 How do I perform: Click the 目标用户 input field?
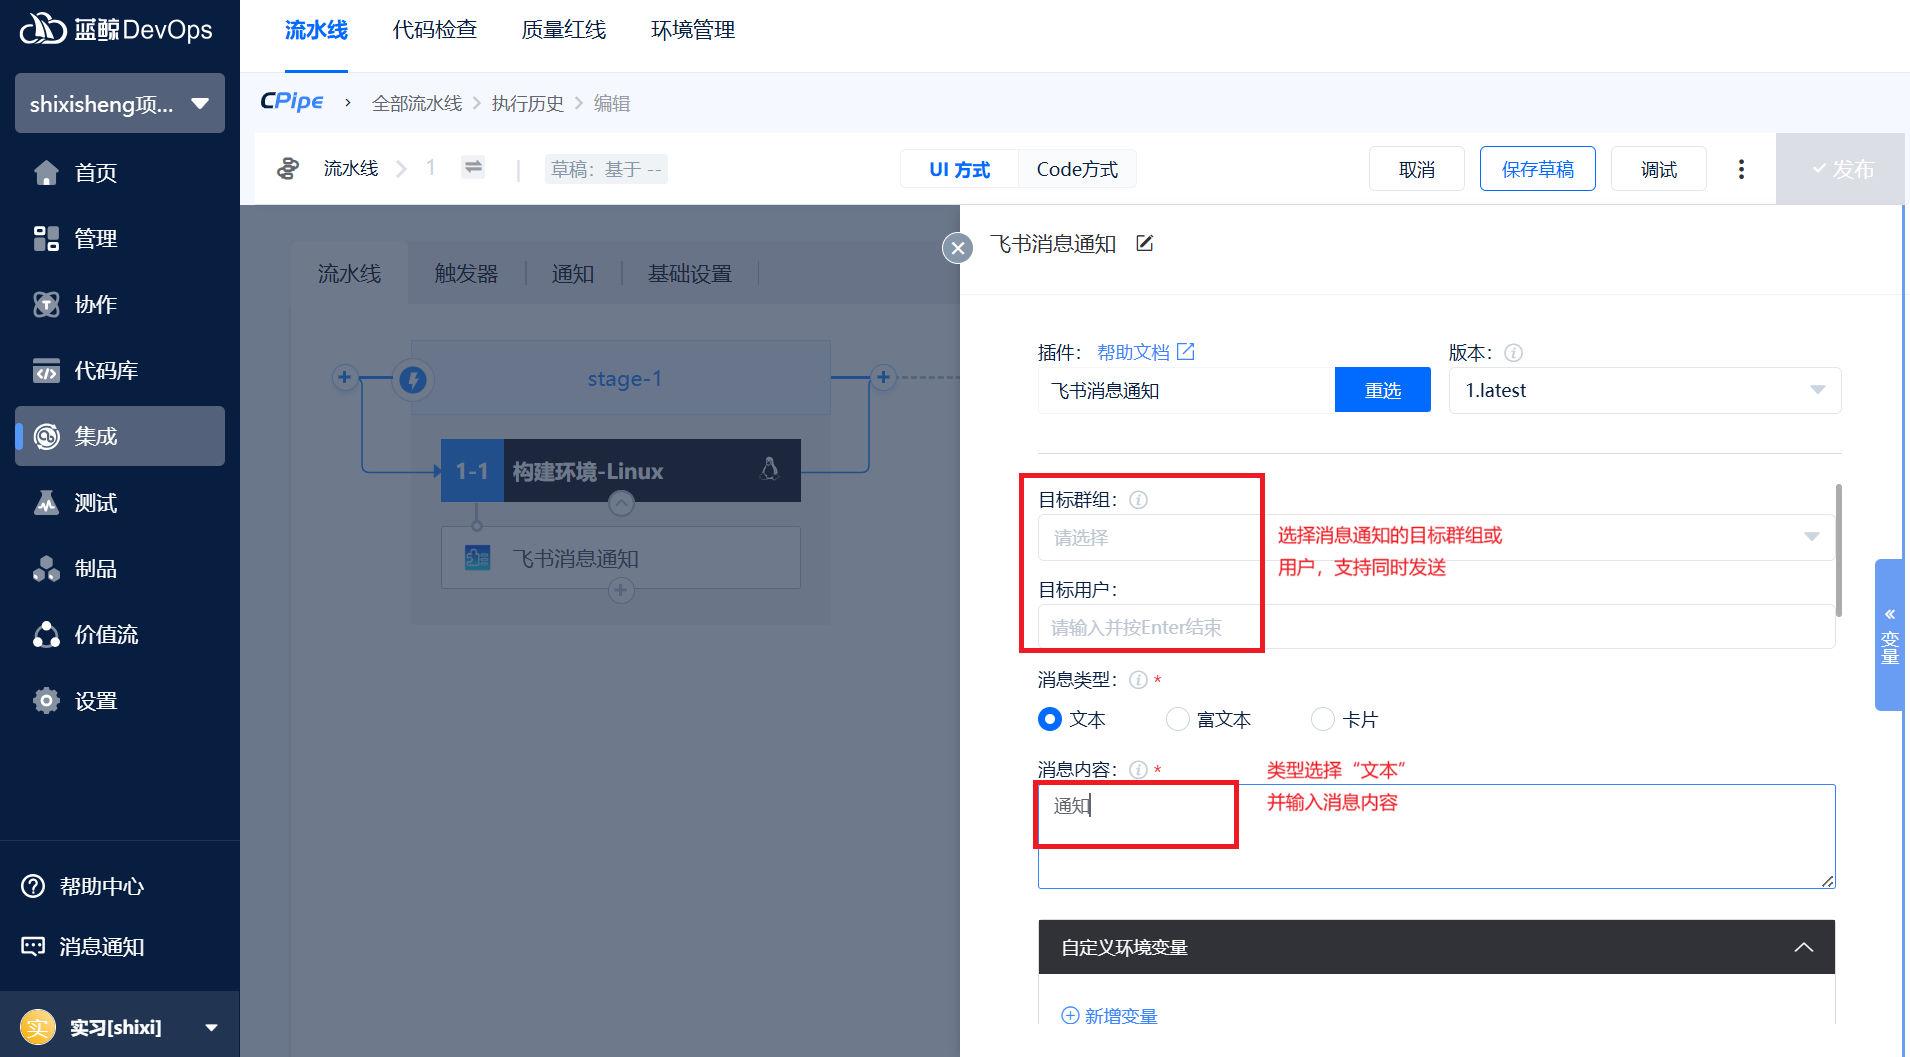click(x=1436, y=627)
